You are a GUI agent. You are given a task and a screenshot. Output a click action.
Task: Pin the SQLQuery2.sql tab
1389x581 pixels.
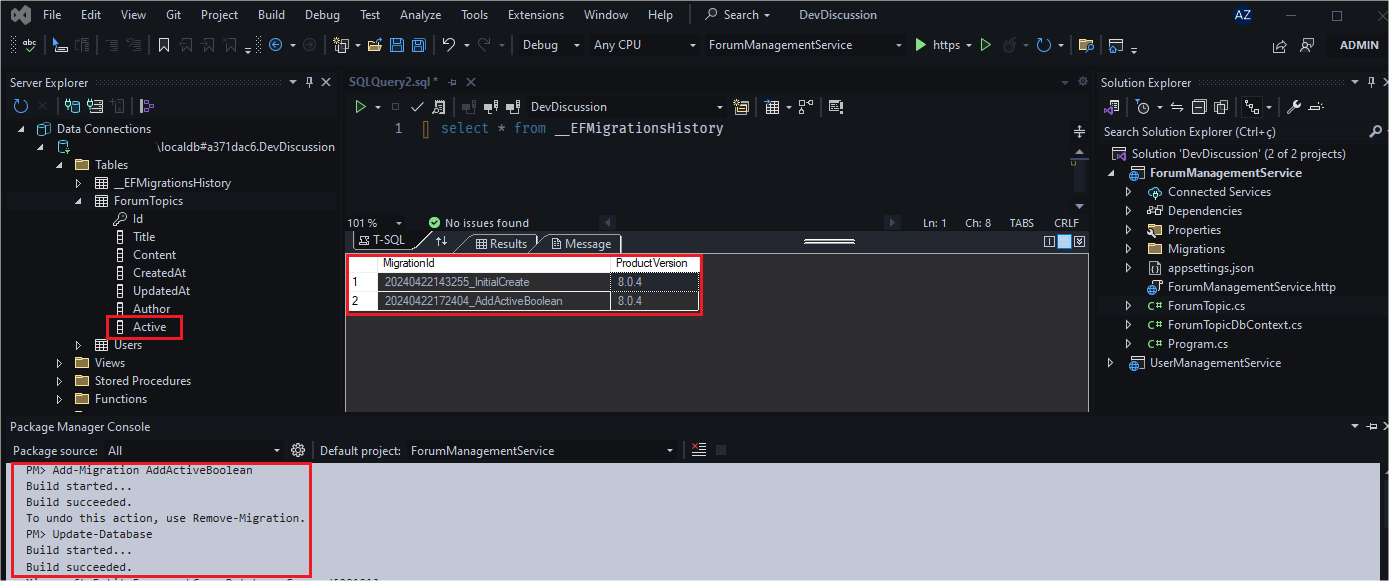(453, 82)
